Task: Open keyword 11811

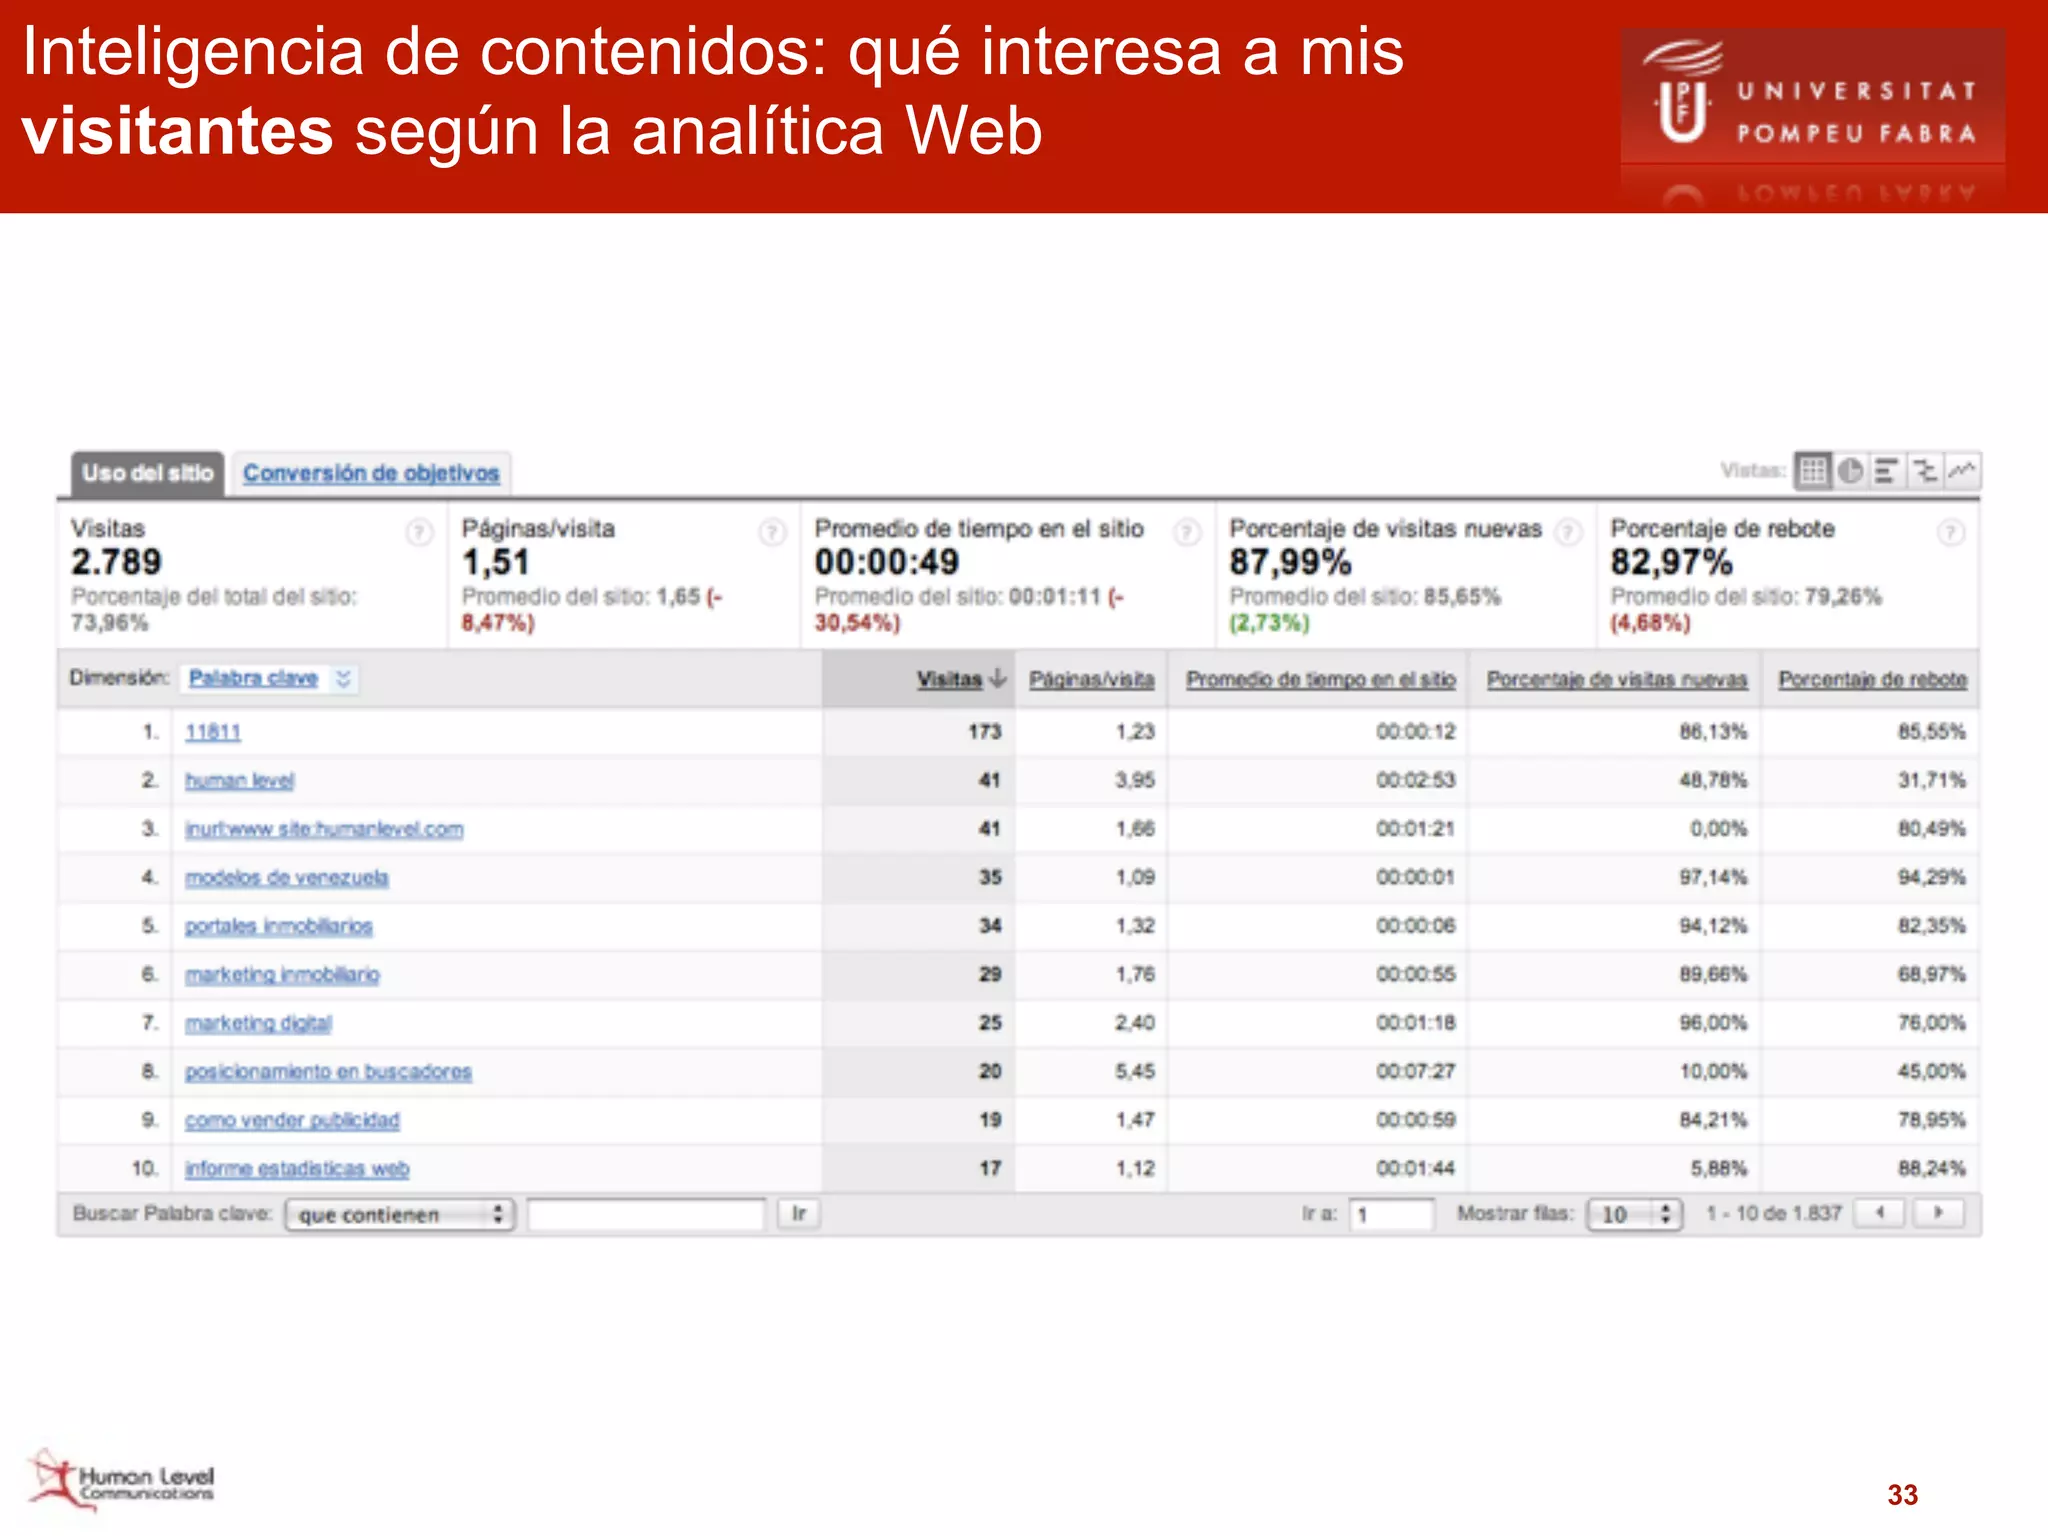Action: click(x=213, y=732)
